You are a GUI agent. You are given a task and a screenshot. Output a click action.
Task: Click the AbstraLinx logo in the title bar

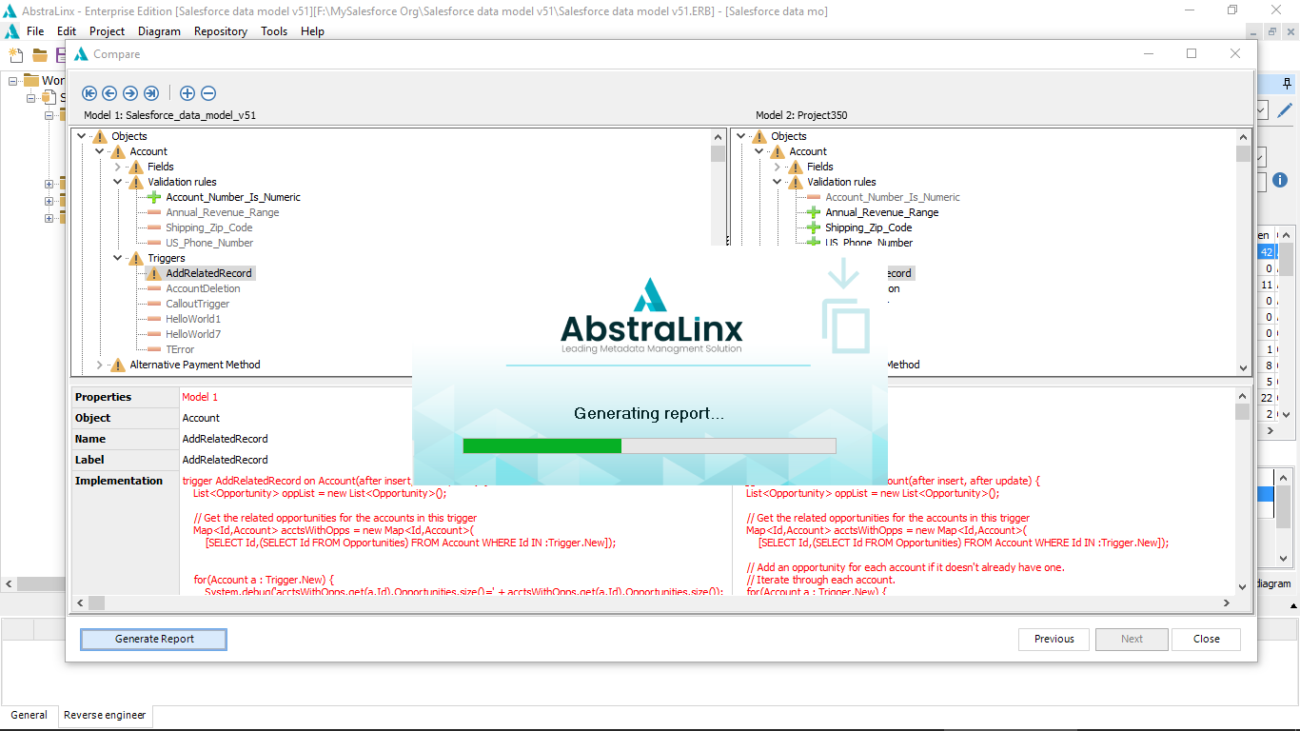tap(11, 9)
